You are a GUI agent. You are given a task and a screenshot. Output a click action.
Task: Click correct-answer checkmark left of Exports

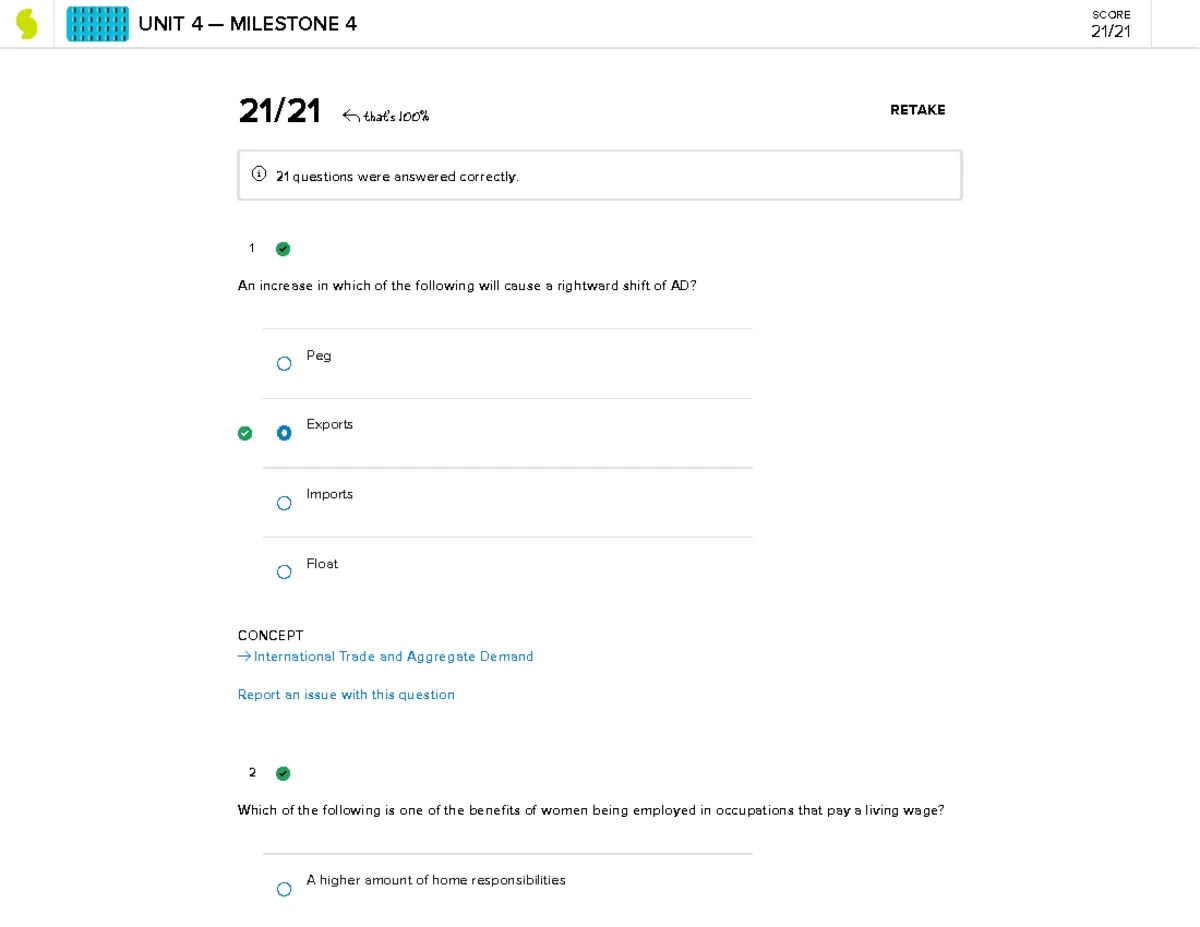(x=245, y=433)
